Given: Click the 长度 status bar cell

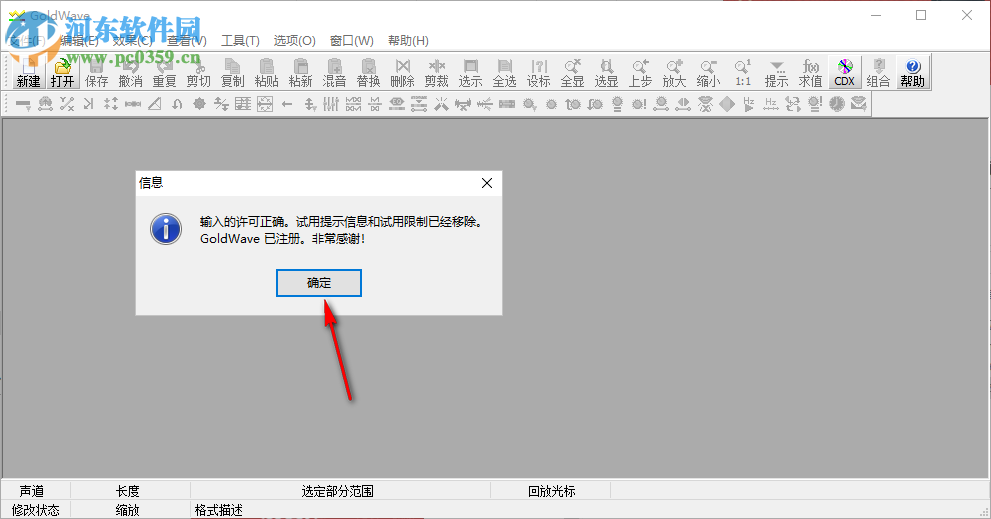Looking at the screenshot, I should (x=128, y=491).
